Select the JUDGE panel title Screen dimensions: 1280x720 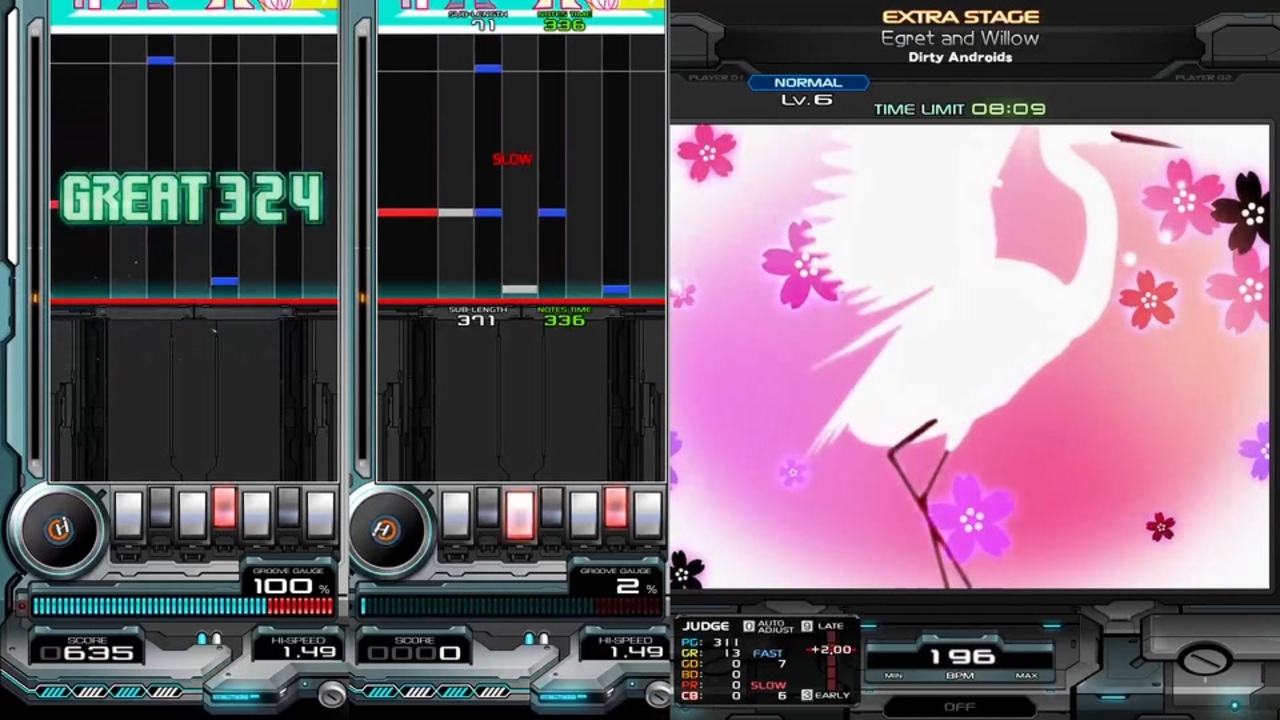[706, 626]
